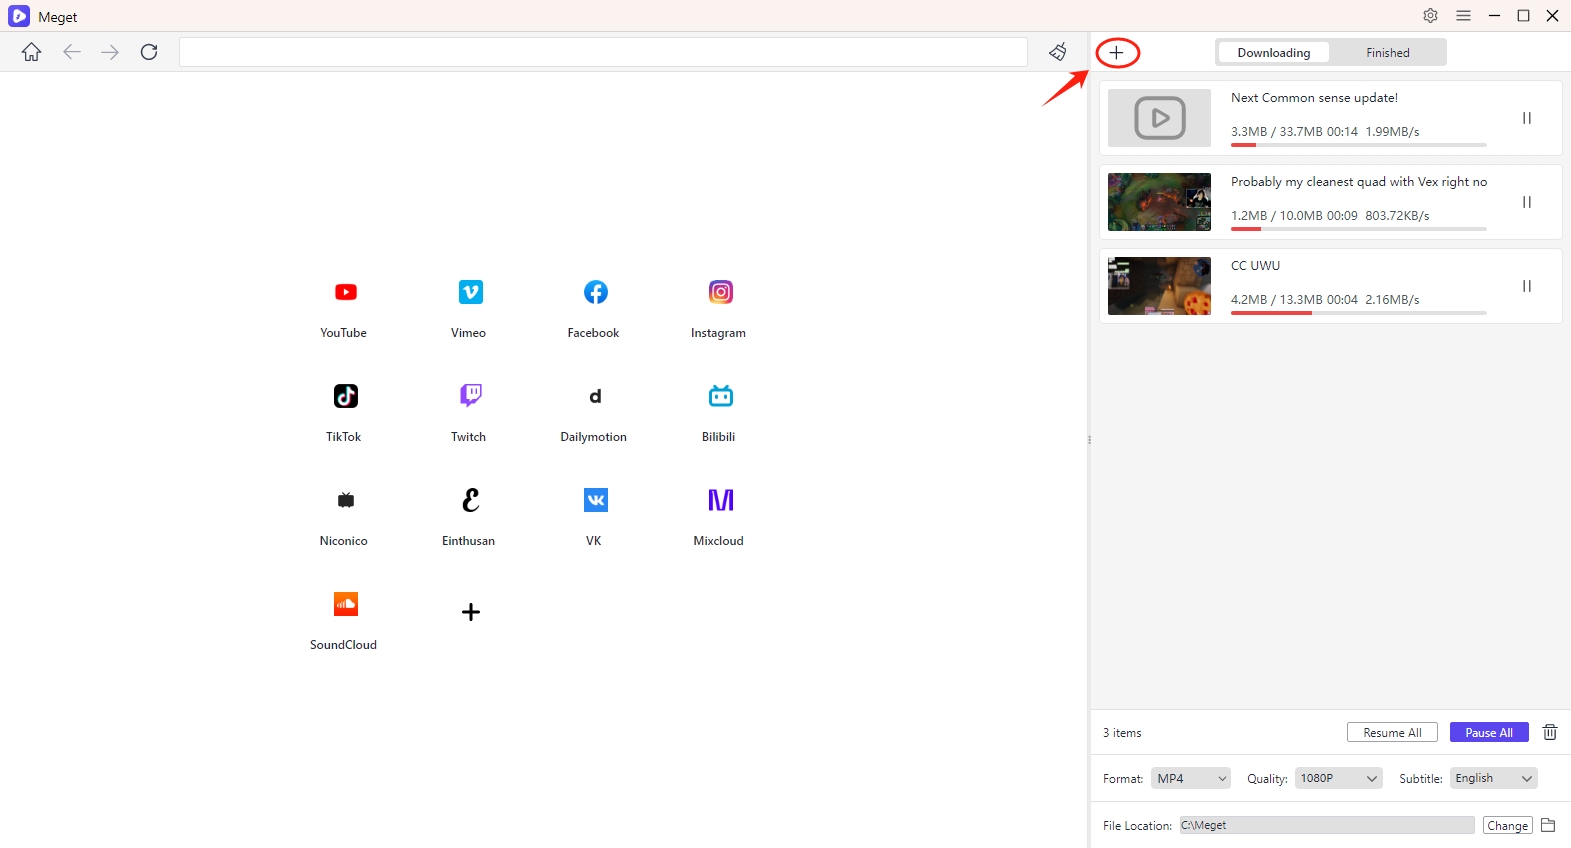Open the Facebook site shortcut
The width and height of the screenshot is (1571, 848).
tap(595, 308)
